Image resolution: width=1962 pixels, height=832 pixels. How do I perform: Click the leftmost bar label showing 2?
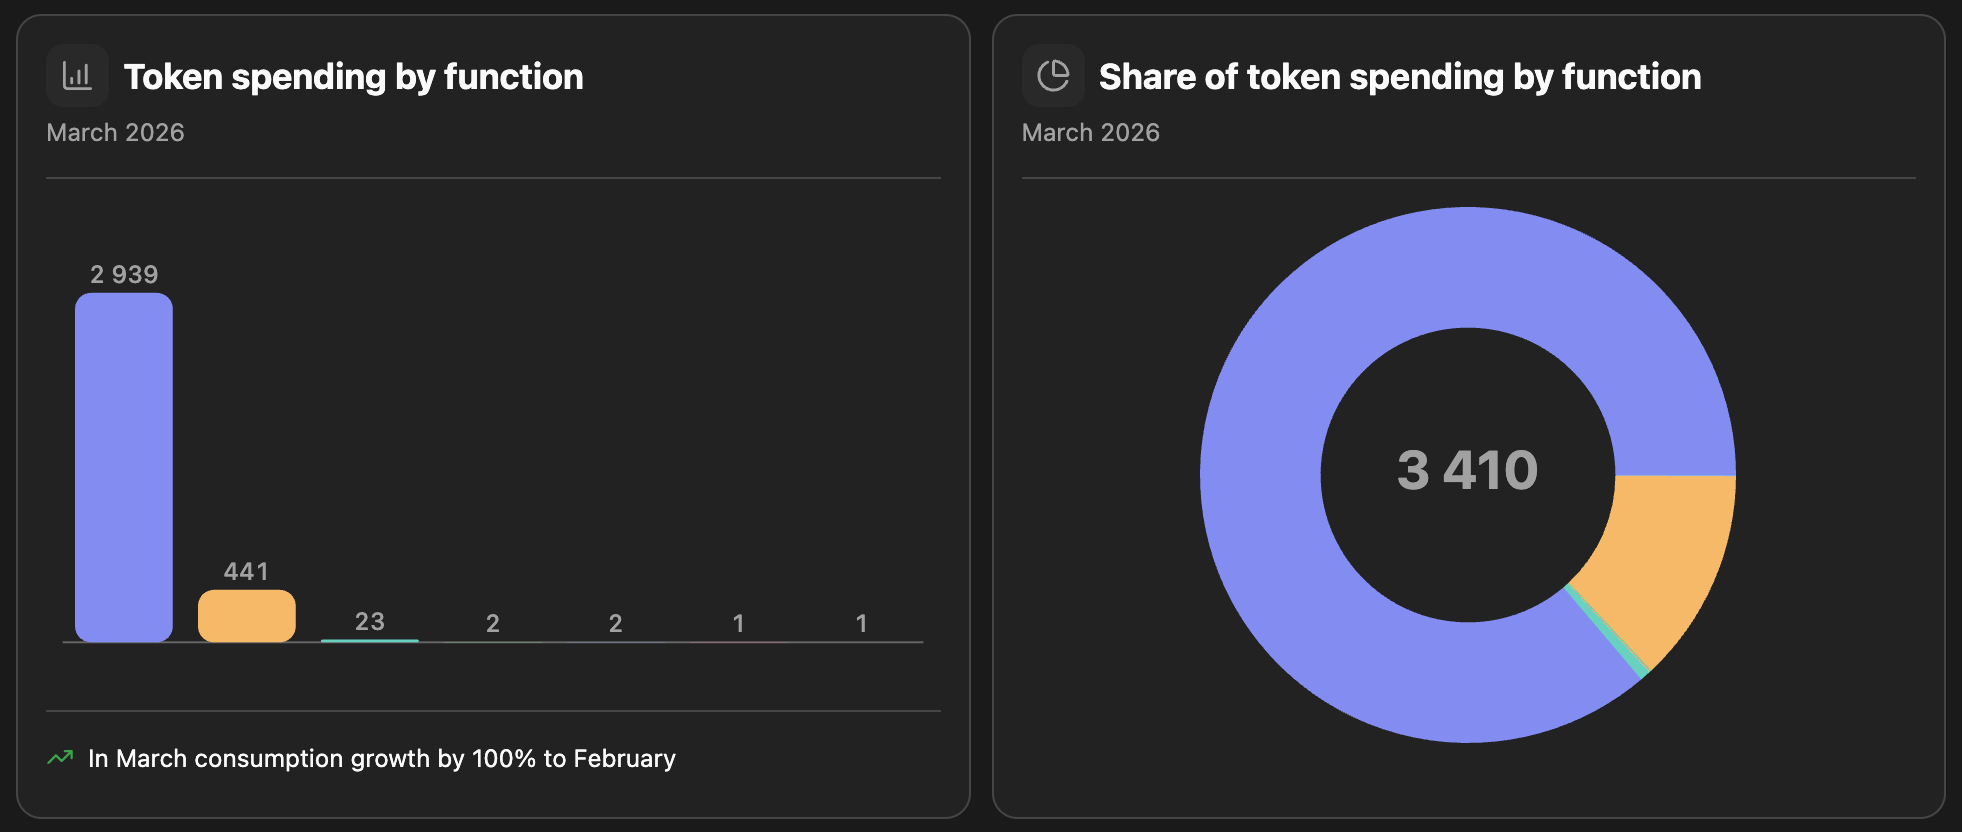(493, 623)
